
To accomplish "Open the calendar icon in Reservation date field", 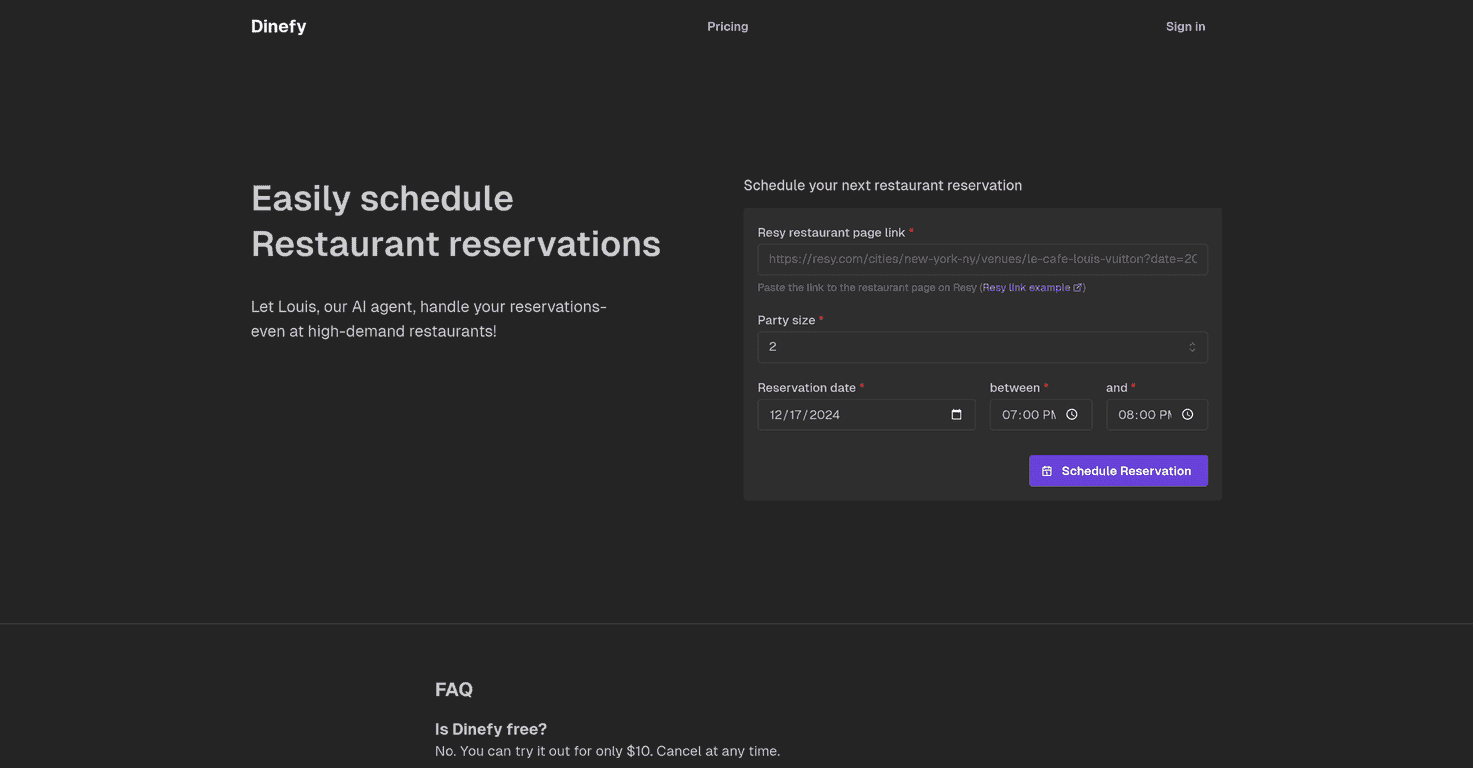I will [957, 414].
